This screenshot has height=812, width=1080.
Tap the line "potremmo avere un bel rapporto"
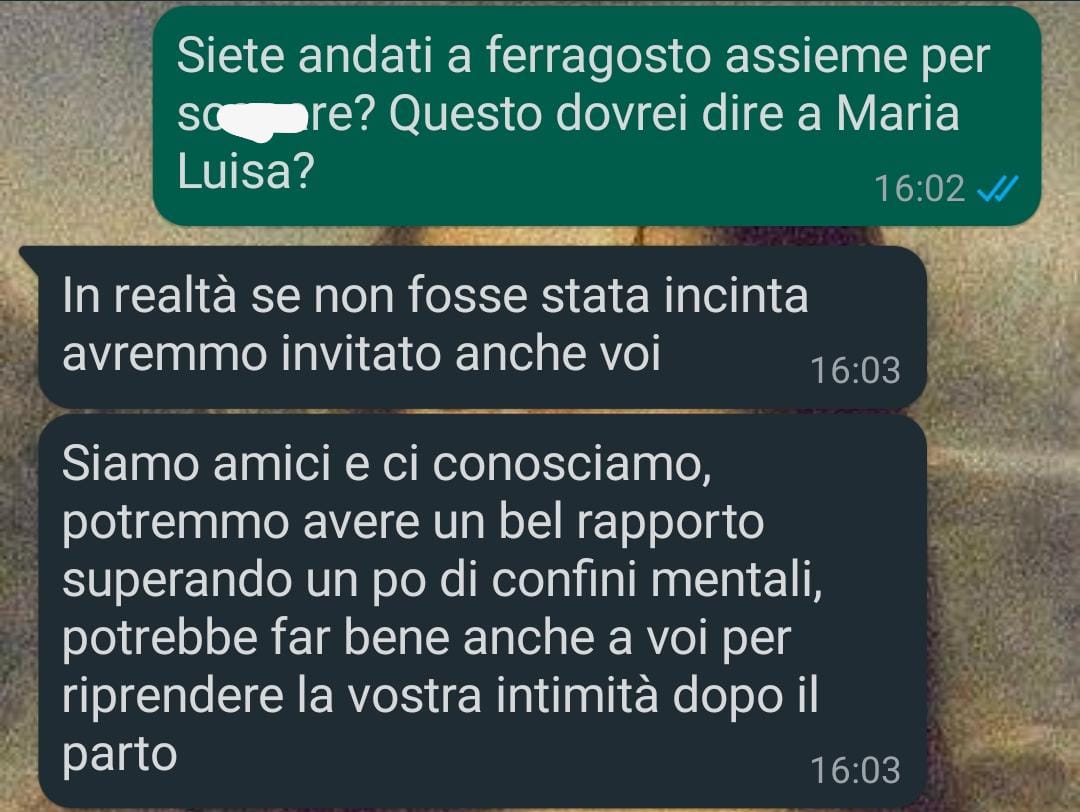pyautogui.click(x=413, y=523)
